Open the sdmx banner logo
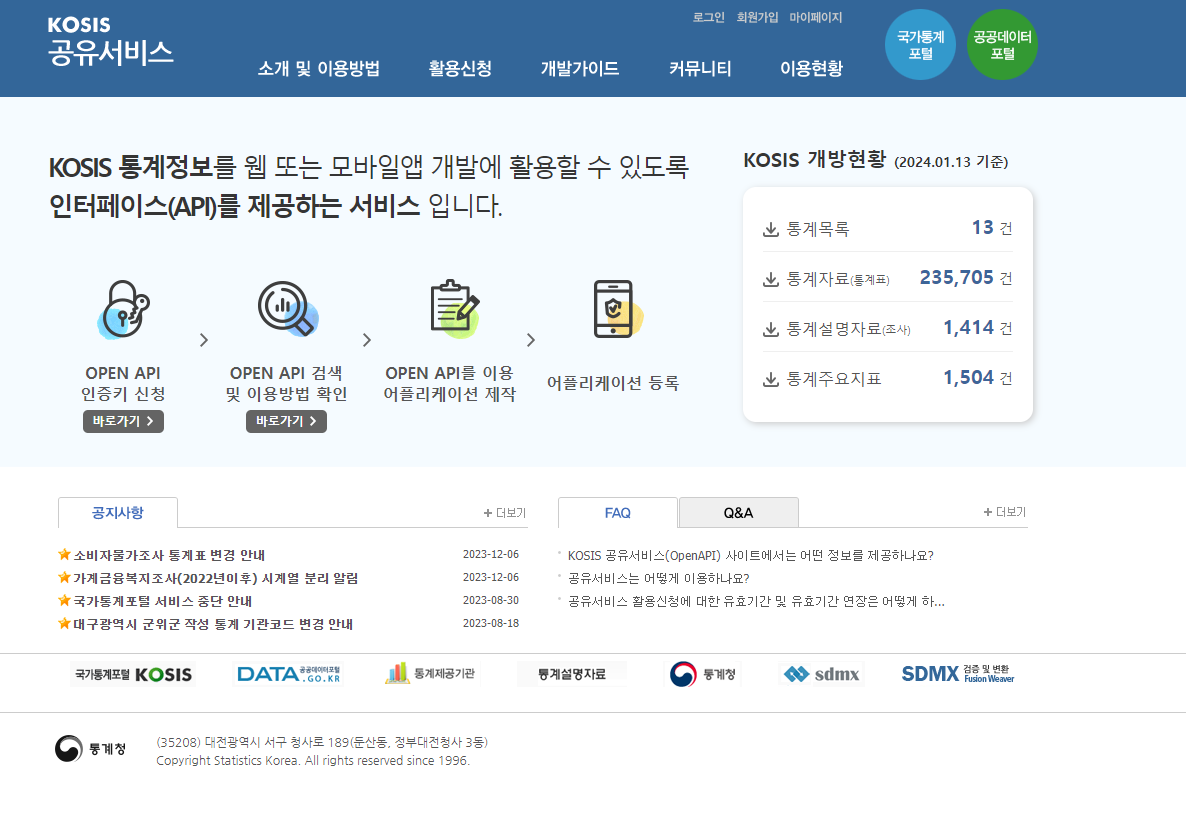 click(x=821, y=674)
